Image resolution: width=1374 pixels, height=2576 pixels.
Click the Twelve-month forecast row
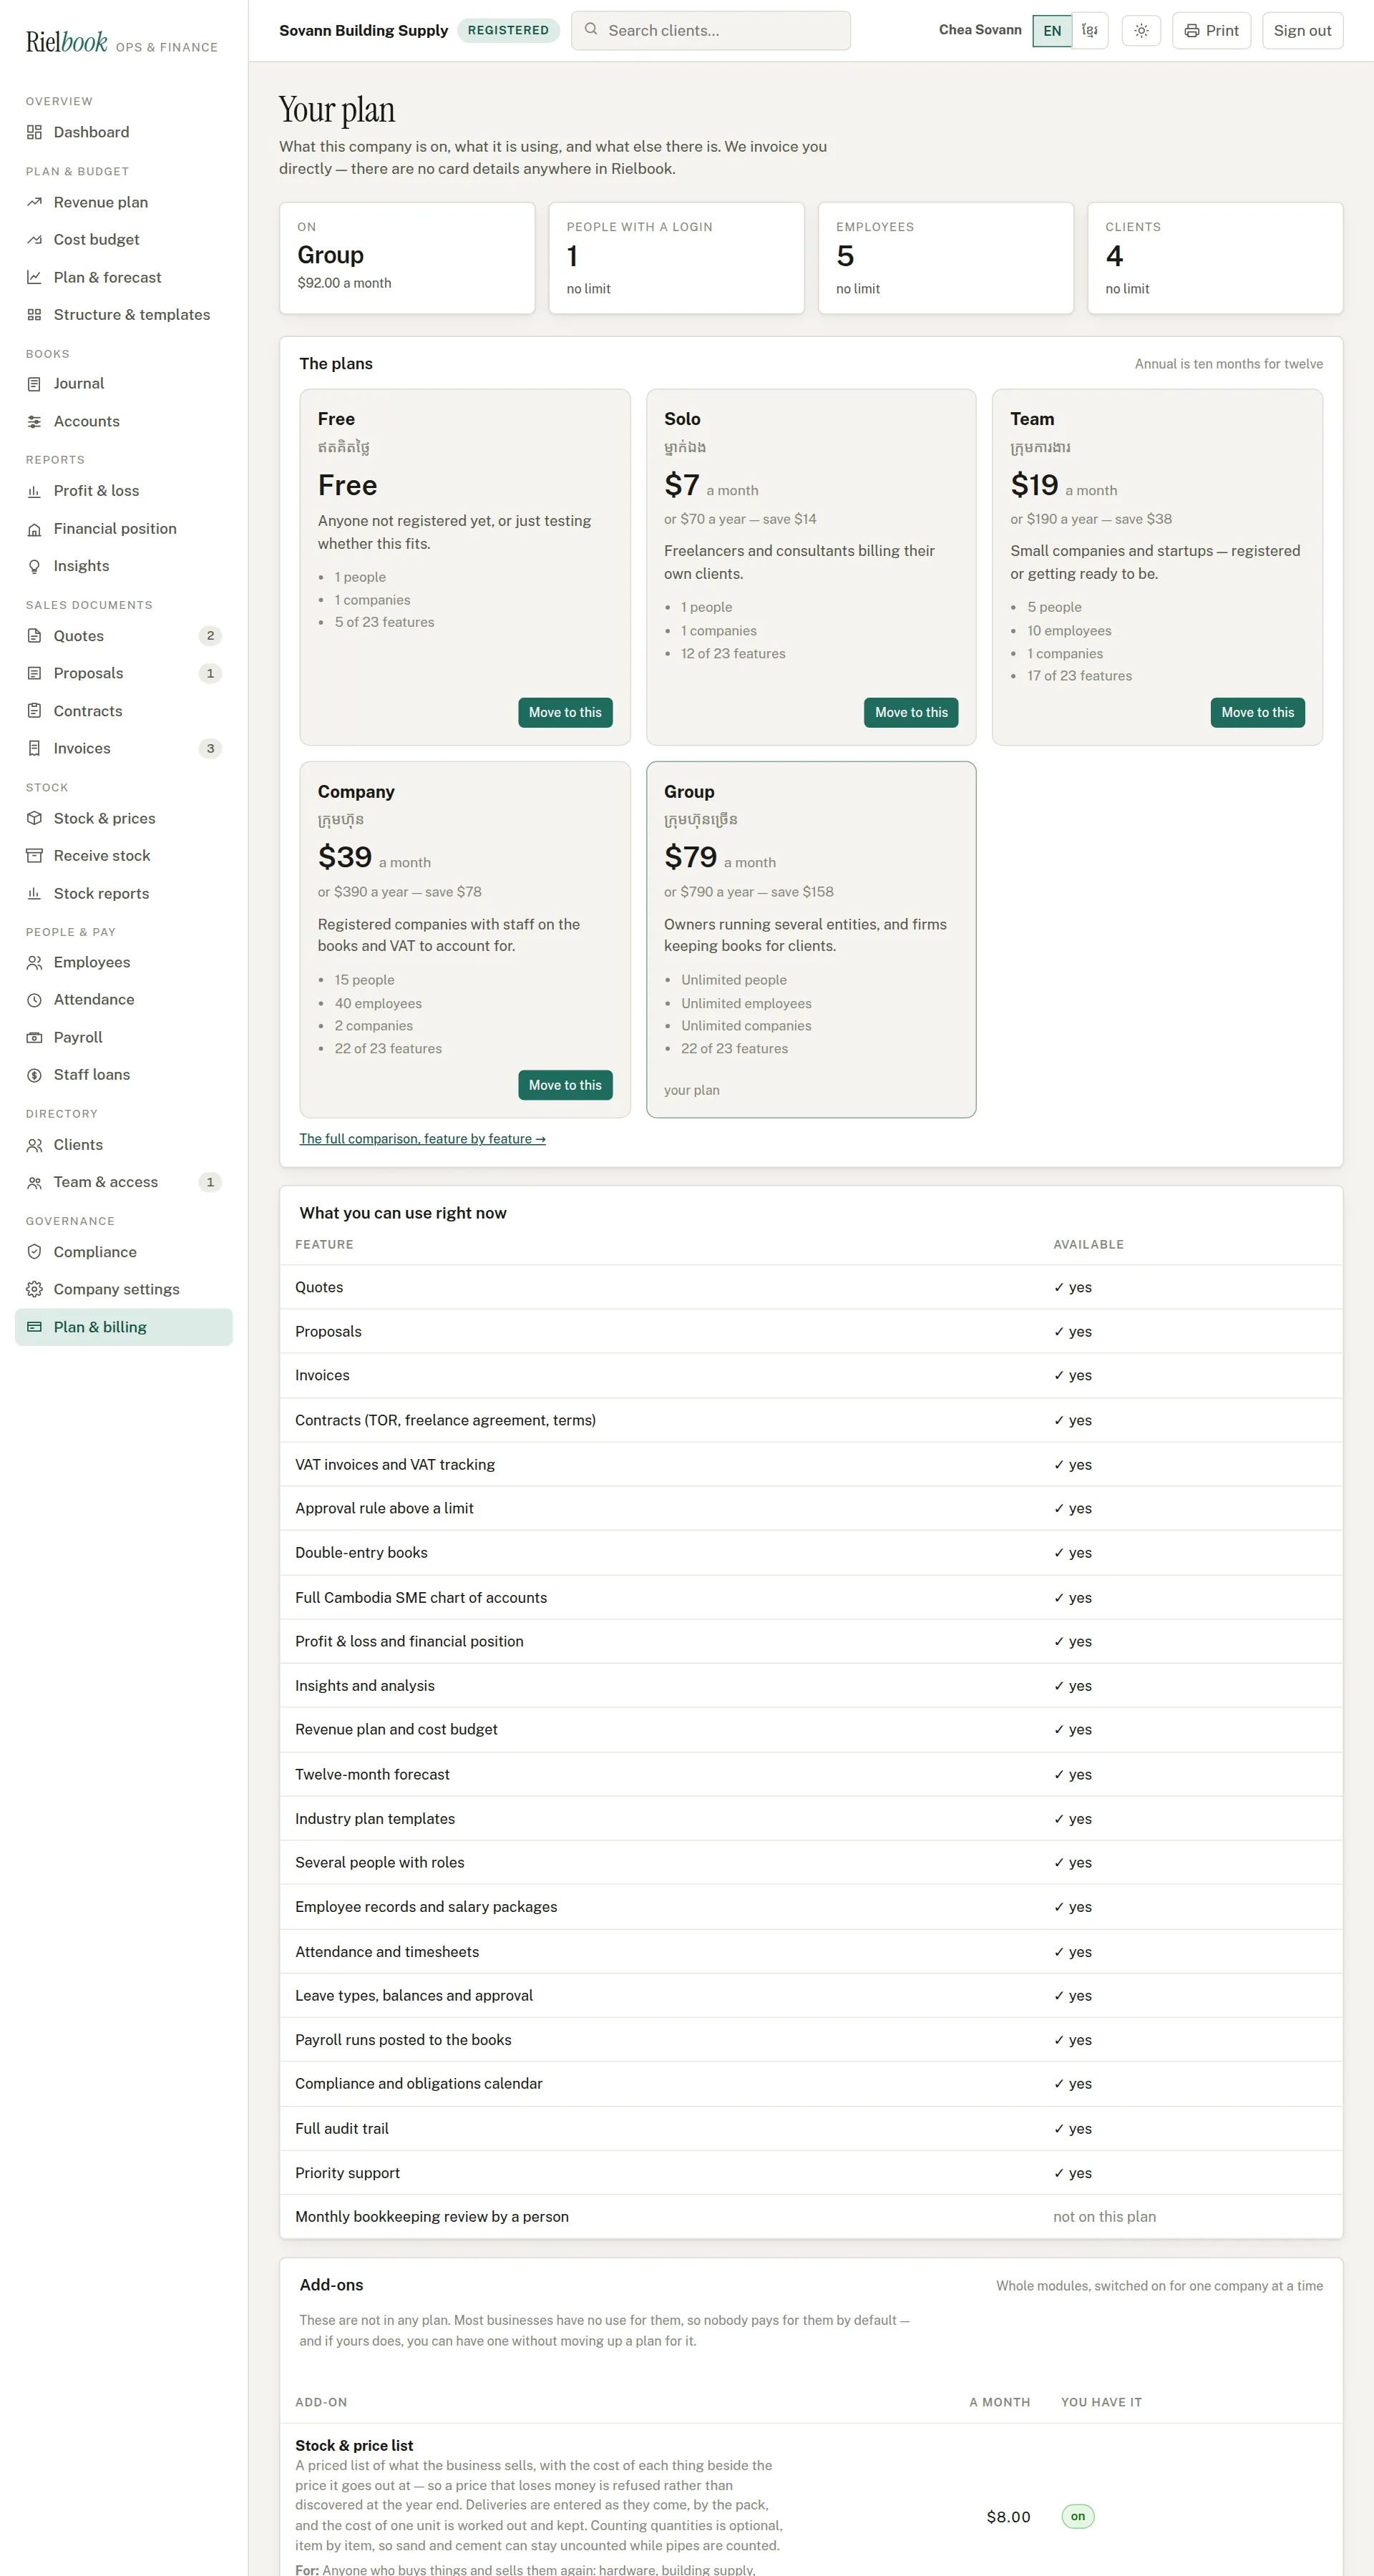click(x=811, y=1774)
